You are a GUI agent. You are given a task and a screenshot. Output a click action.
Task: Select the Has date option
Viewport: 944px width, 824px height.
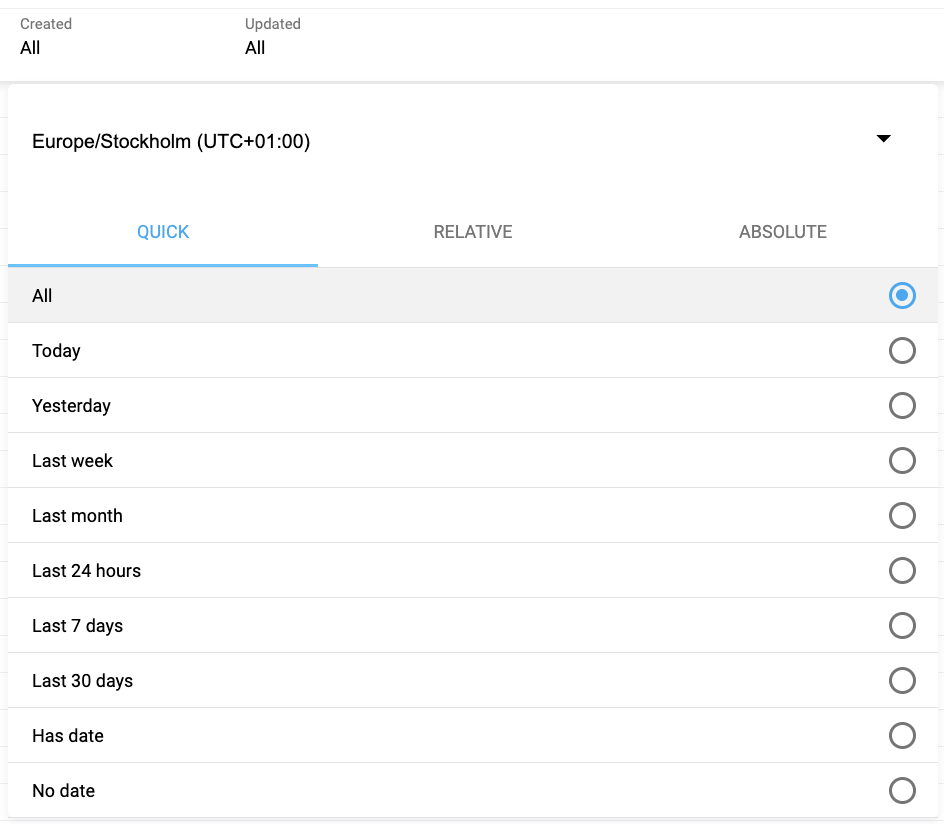902,735
